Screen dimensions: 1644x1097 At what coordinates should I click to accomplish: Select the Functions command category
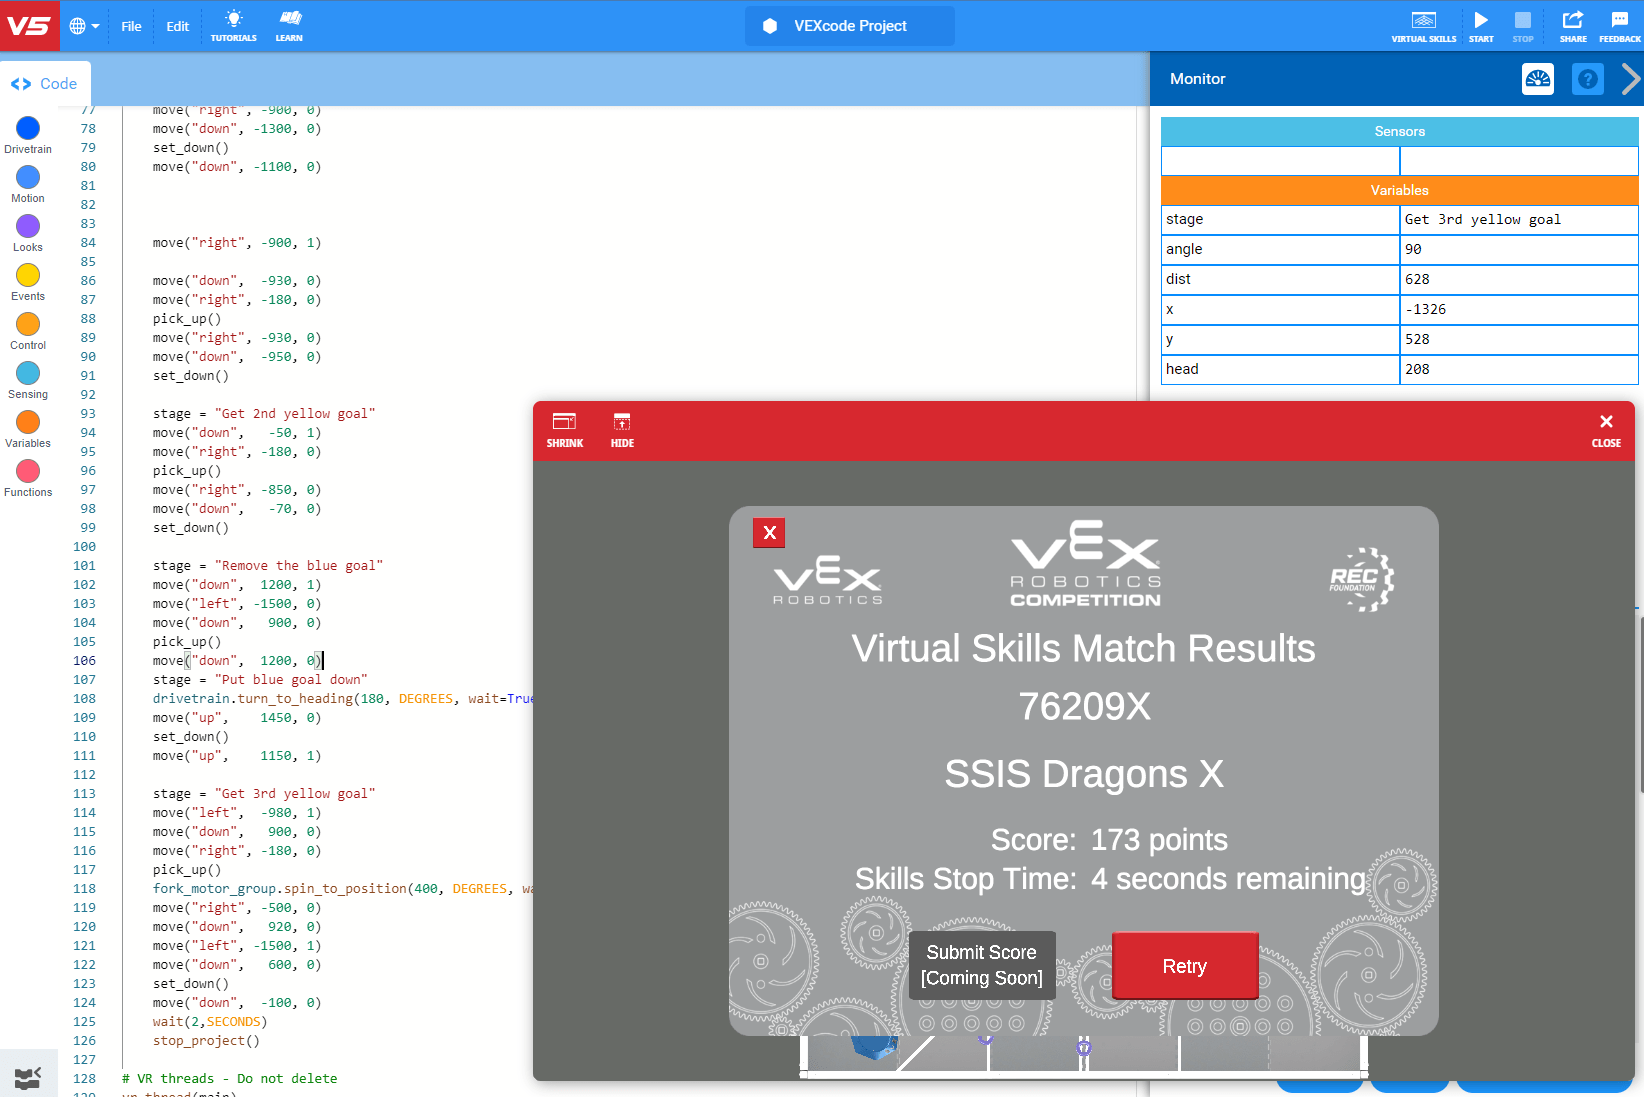tap(28, 478)
